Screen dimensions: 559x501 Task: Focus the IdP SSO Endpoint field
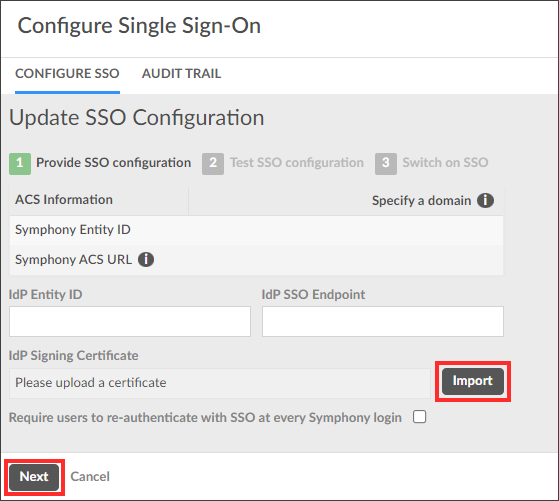pos(383,321)
